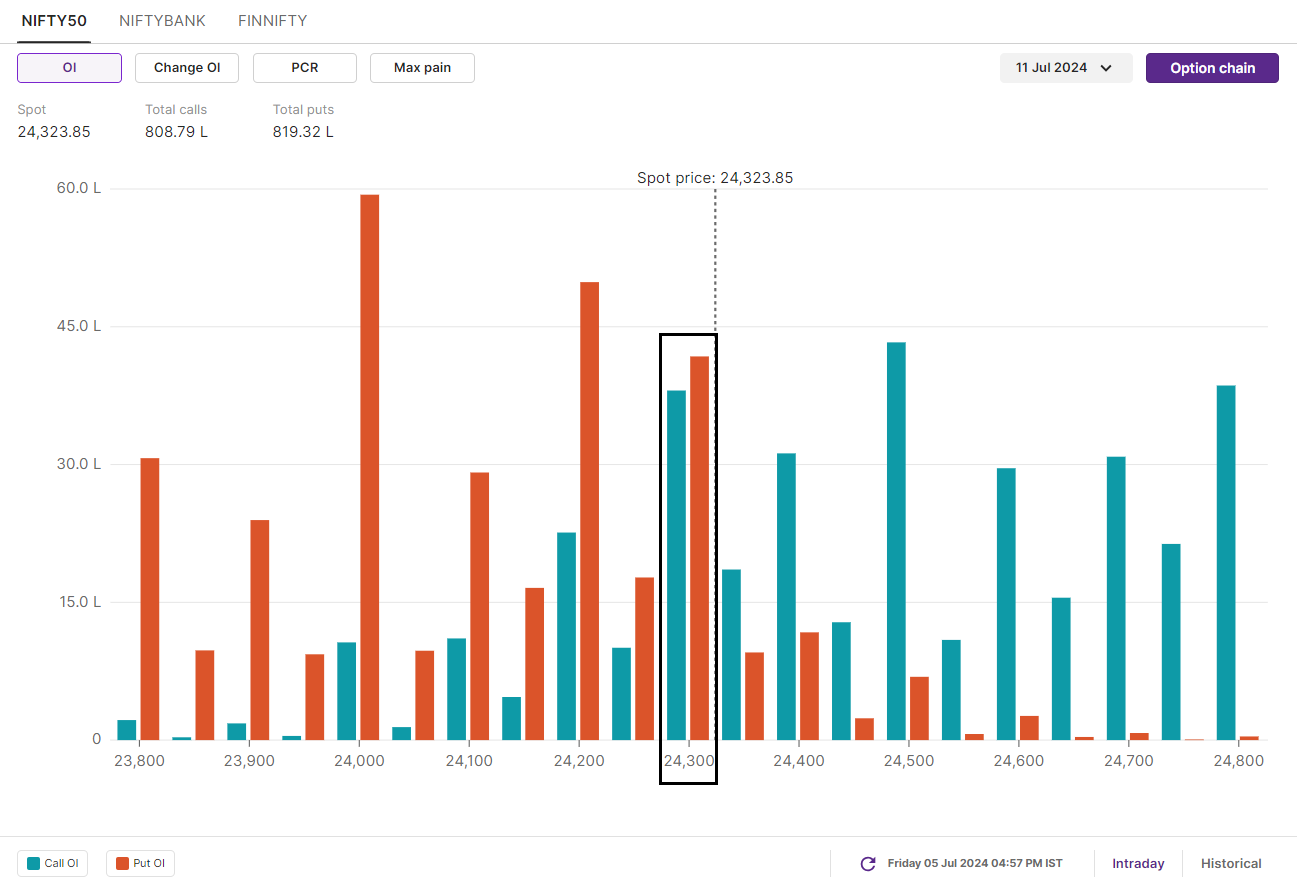The height and width of the screenshot is (883, 1297).
Task: Switch to the NIFTYBANK tab
Action: tap(164, 20)
